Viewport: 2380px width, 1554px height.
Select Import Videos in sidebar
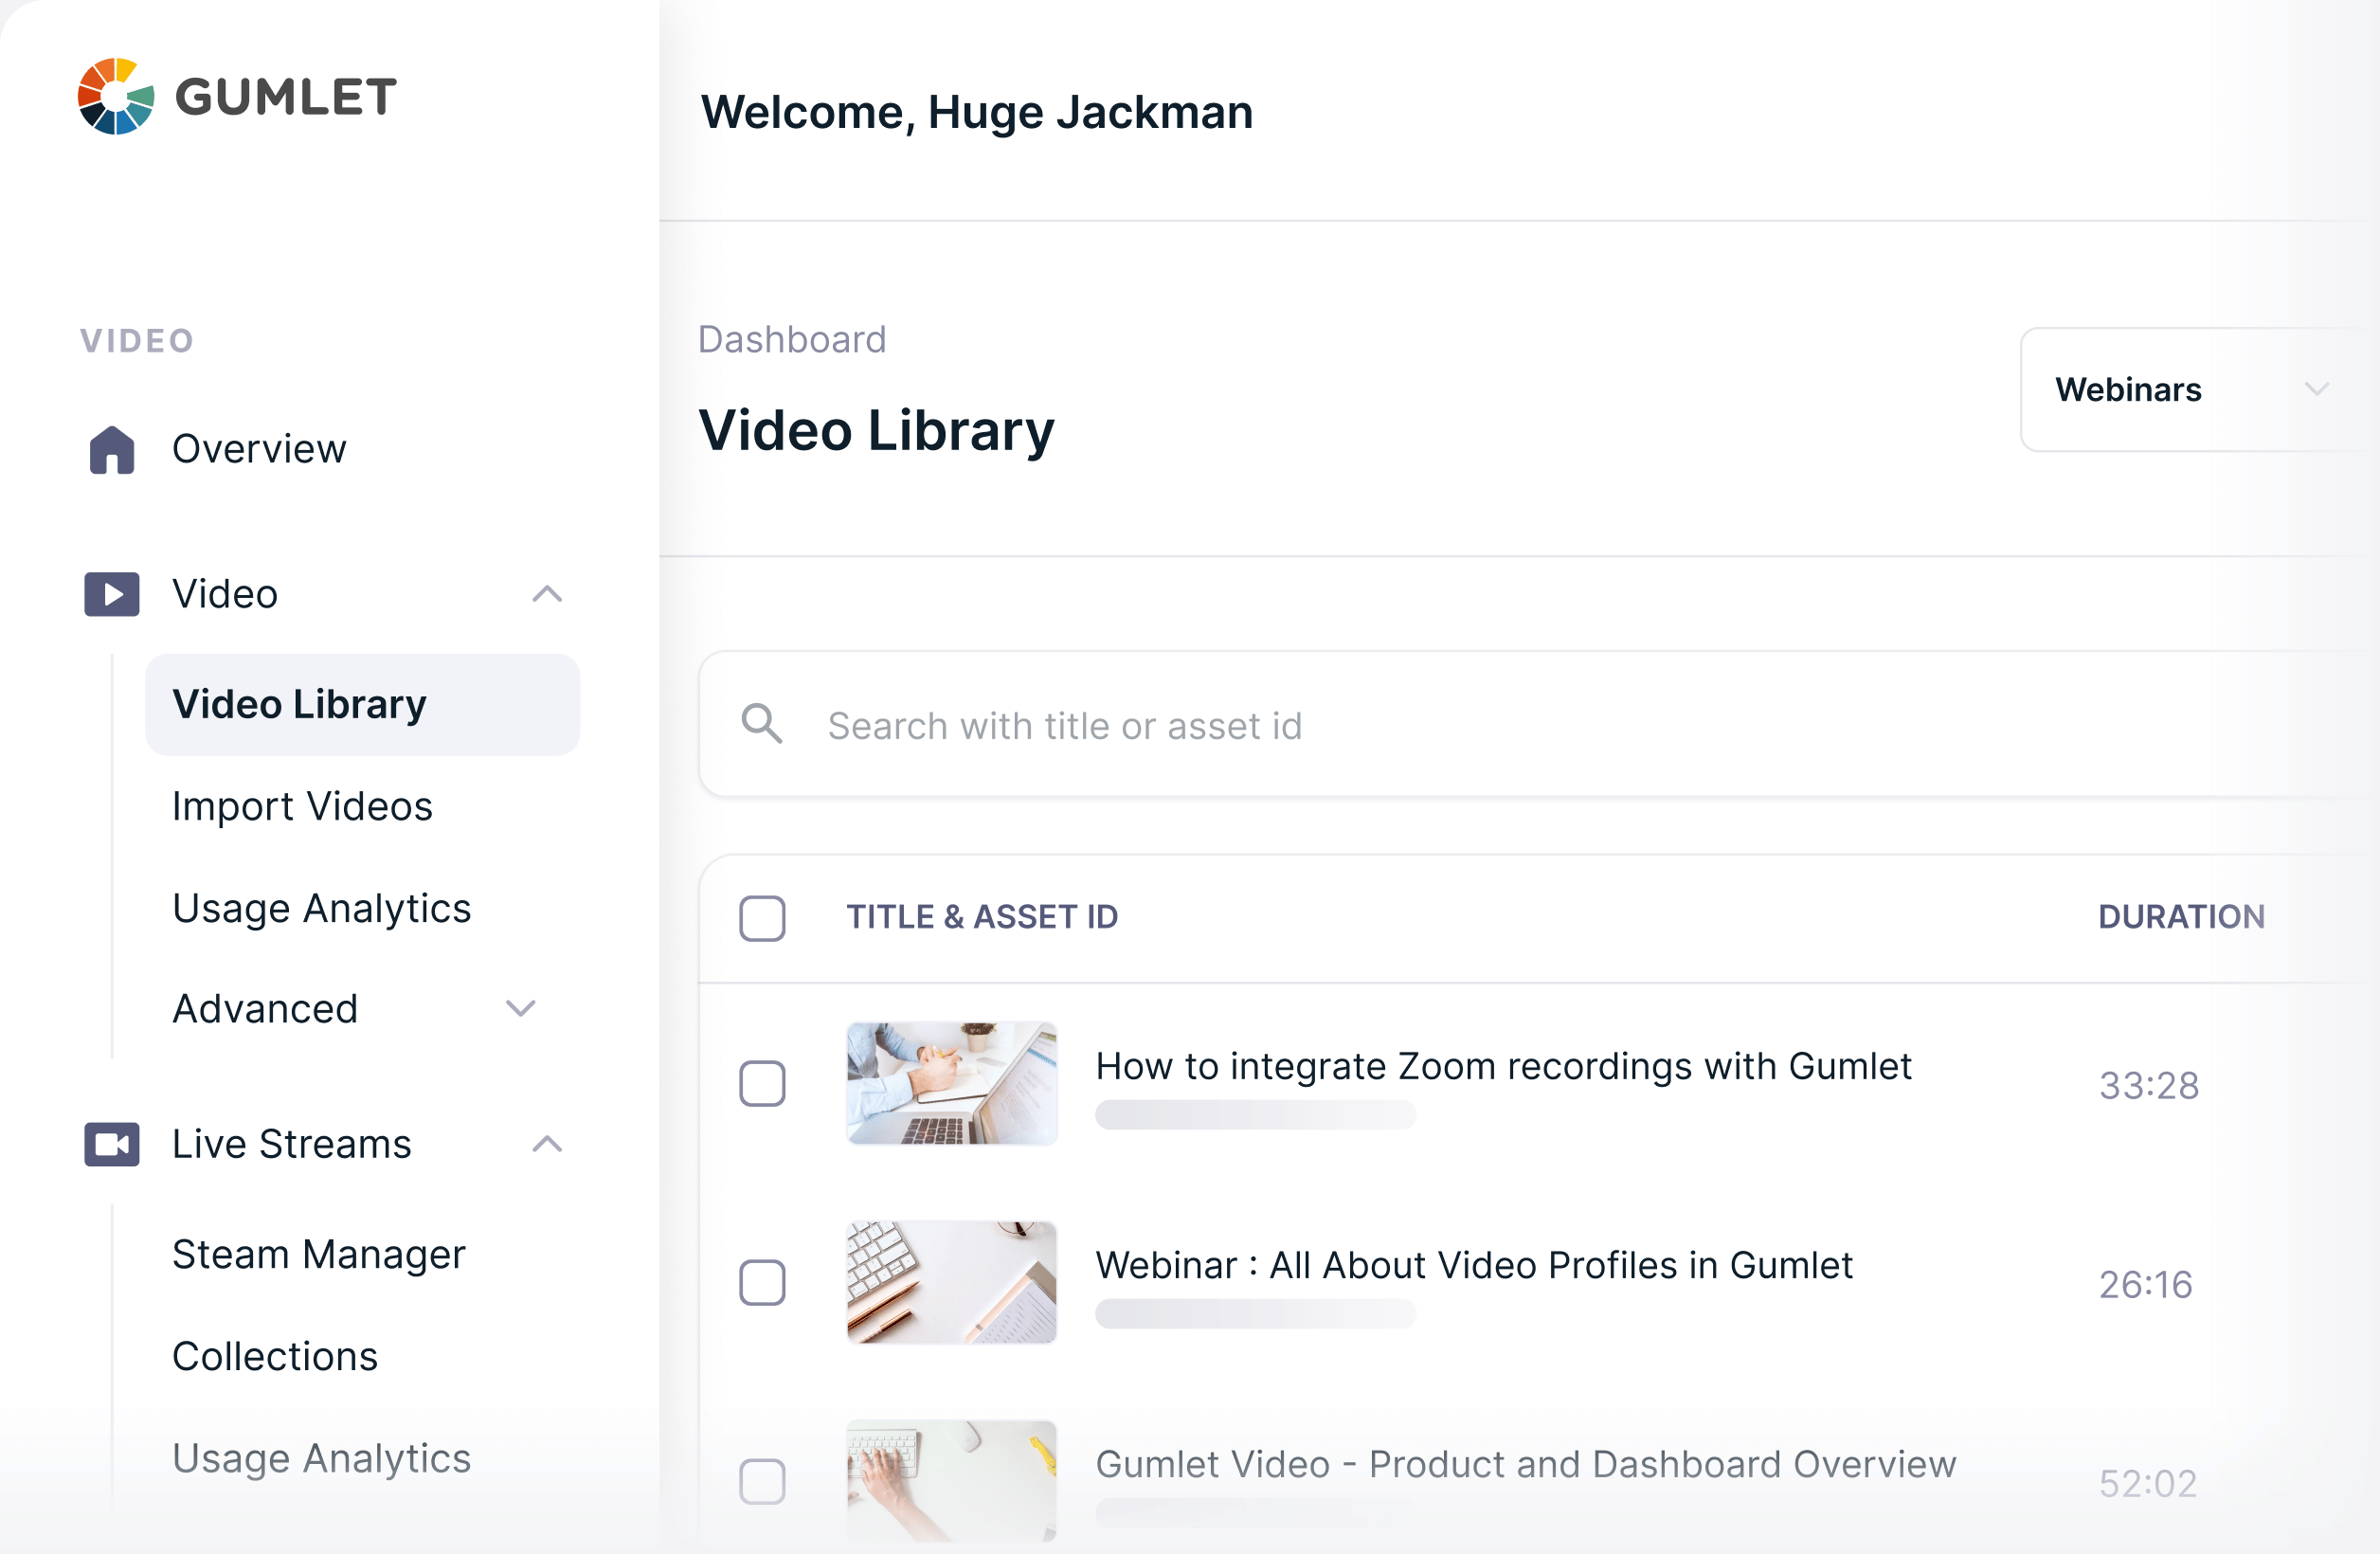[302, 806]
